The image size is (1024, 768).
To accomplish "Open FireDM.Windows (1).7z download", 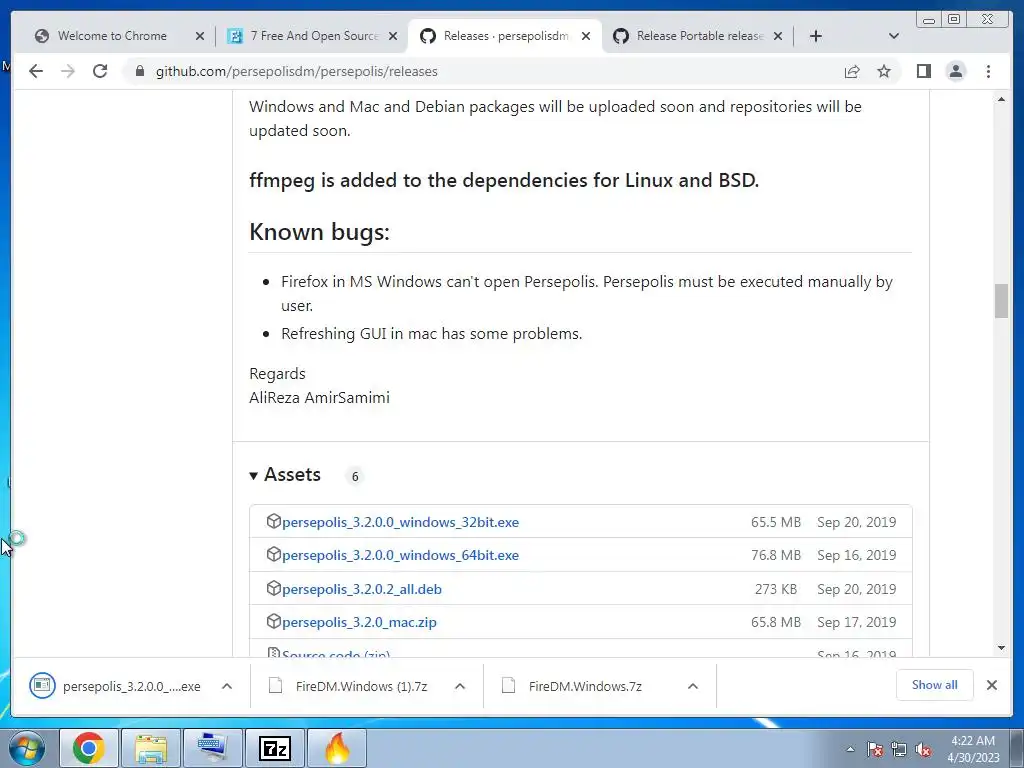I will point(349,686).
